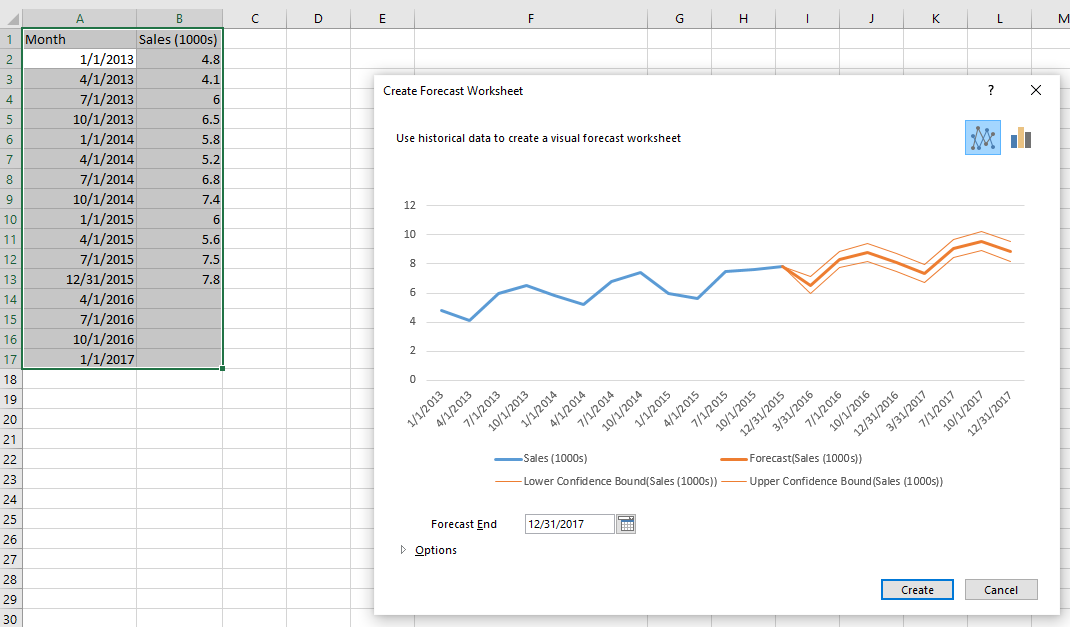Select the cell containing 7/1/2014
Image resolution: width=1070 pixels, height=627 pixels.
80,179
